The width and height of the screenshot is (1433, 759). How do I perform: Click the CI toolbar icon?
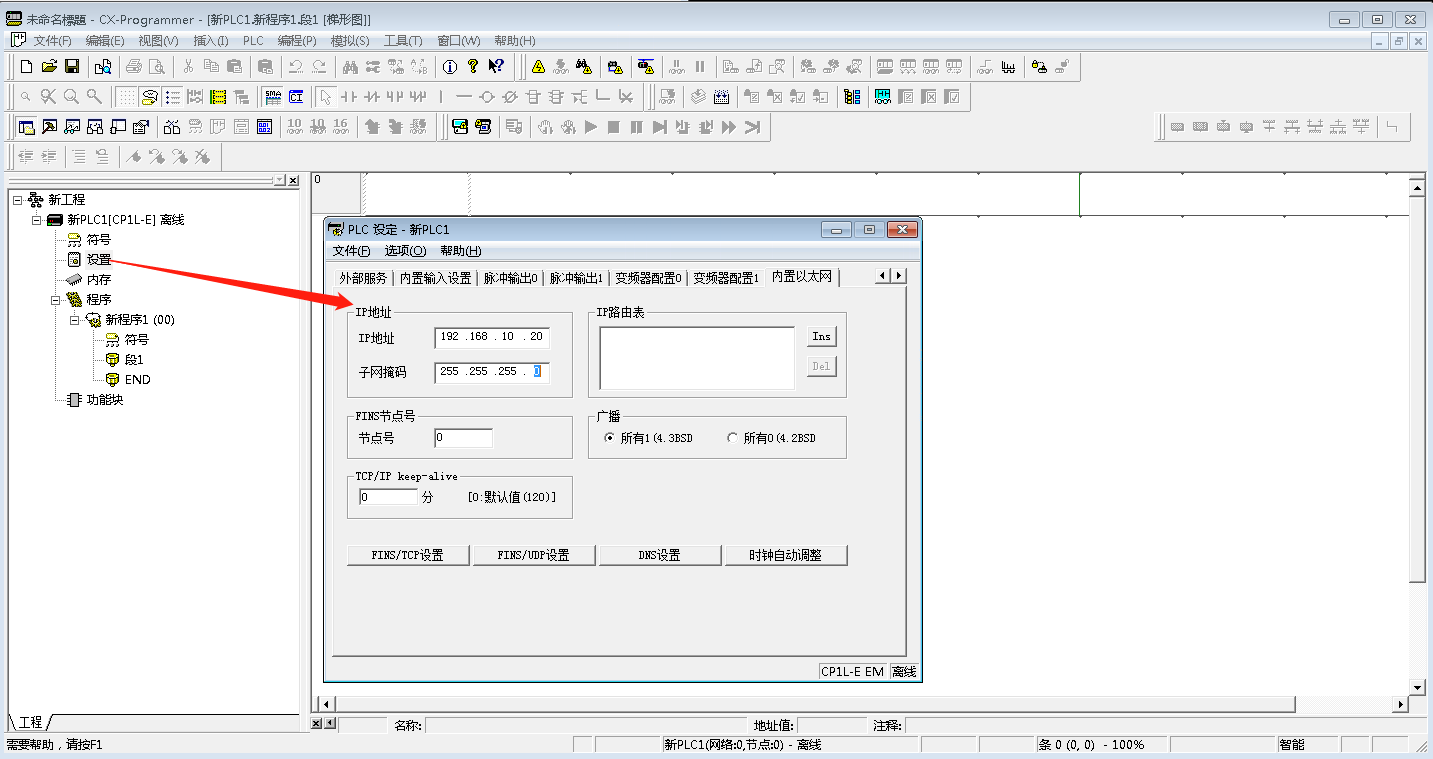tap(296, 97)
